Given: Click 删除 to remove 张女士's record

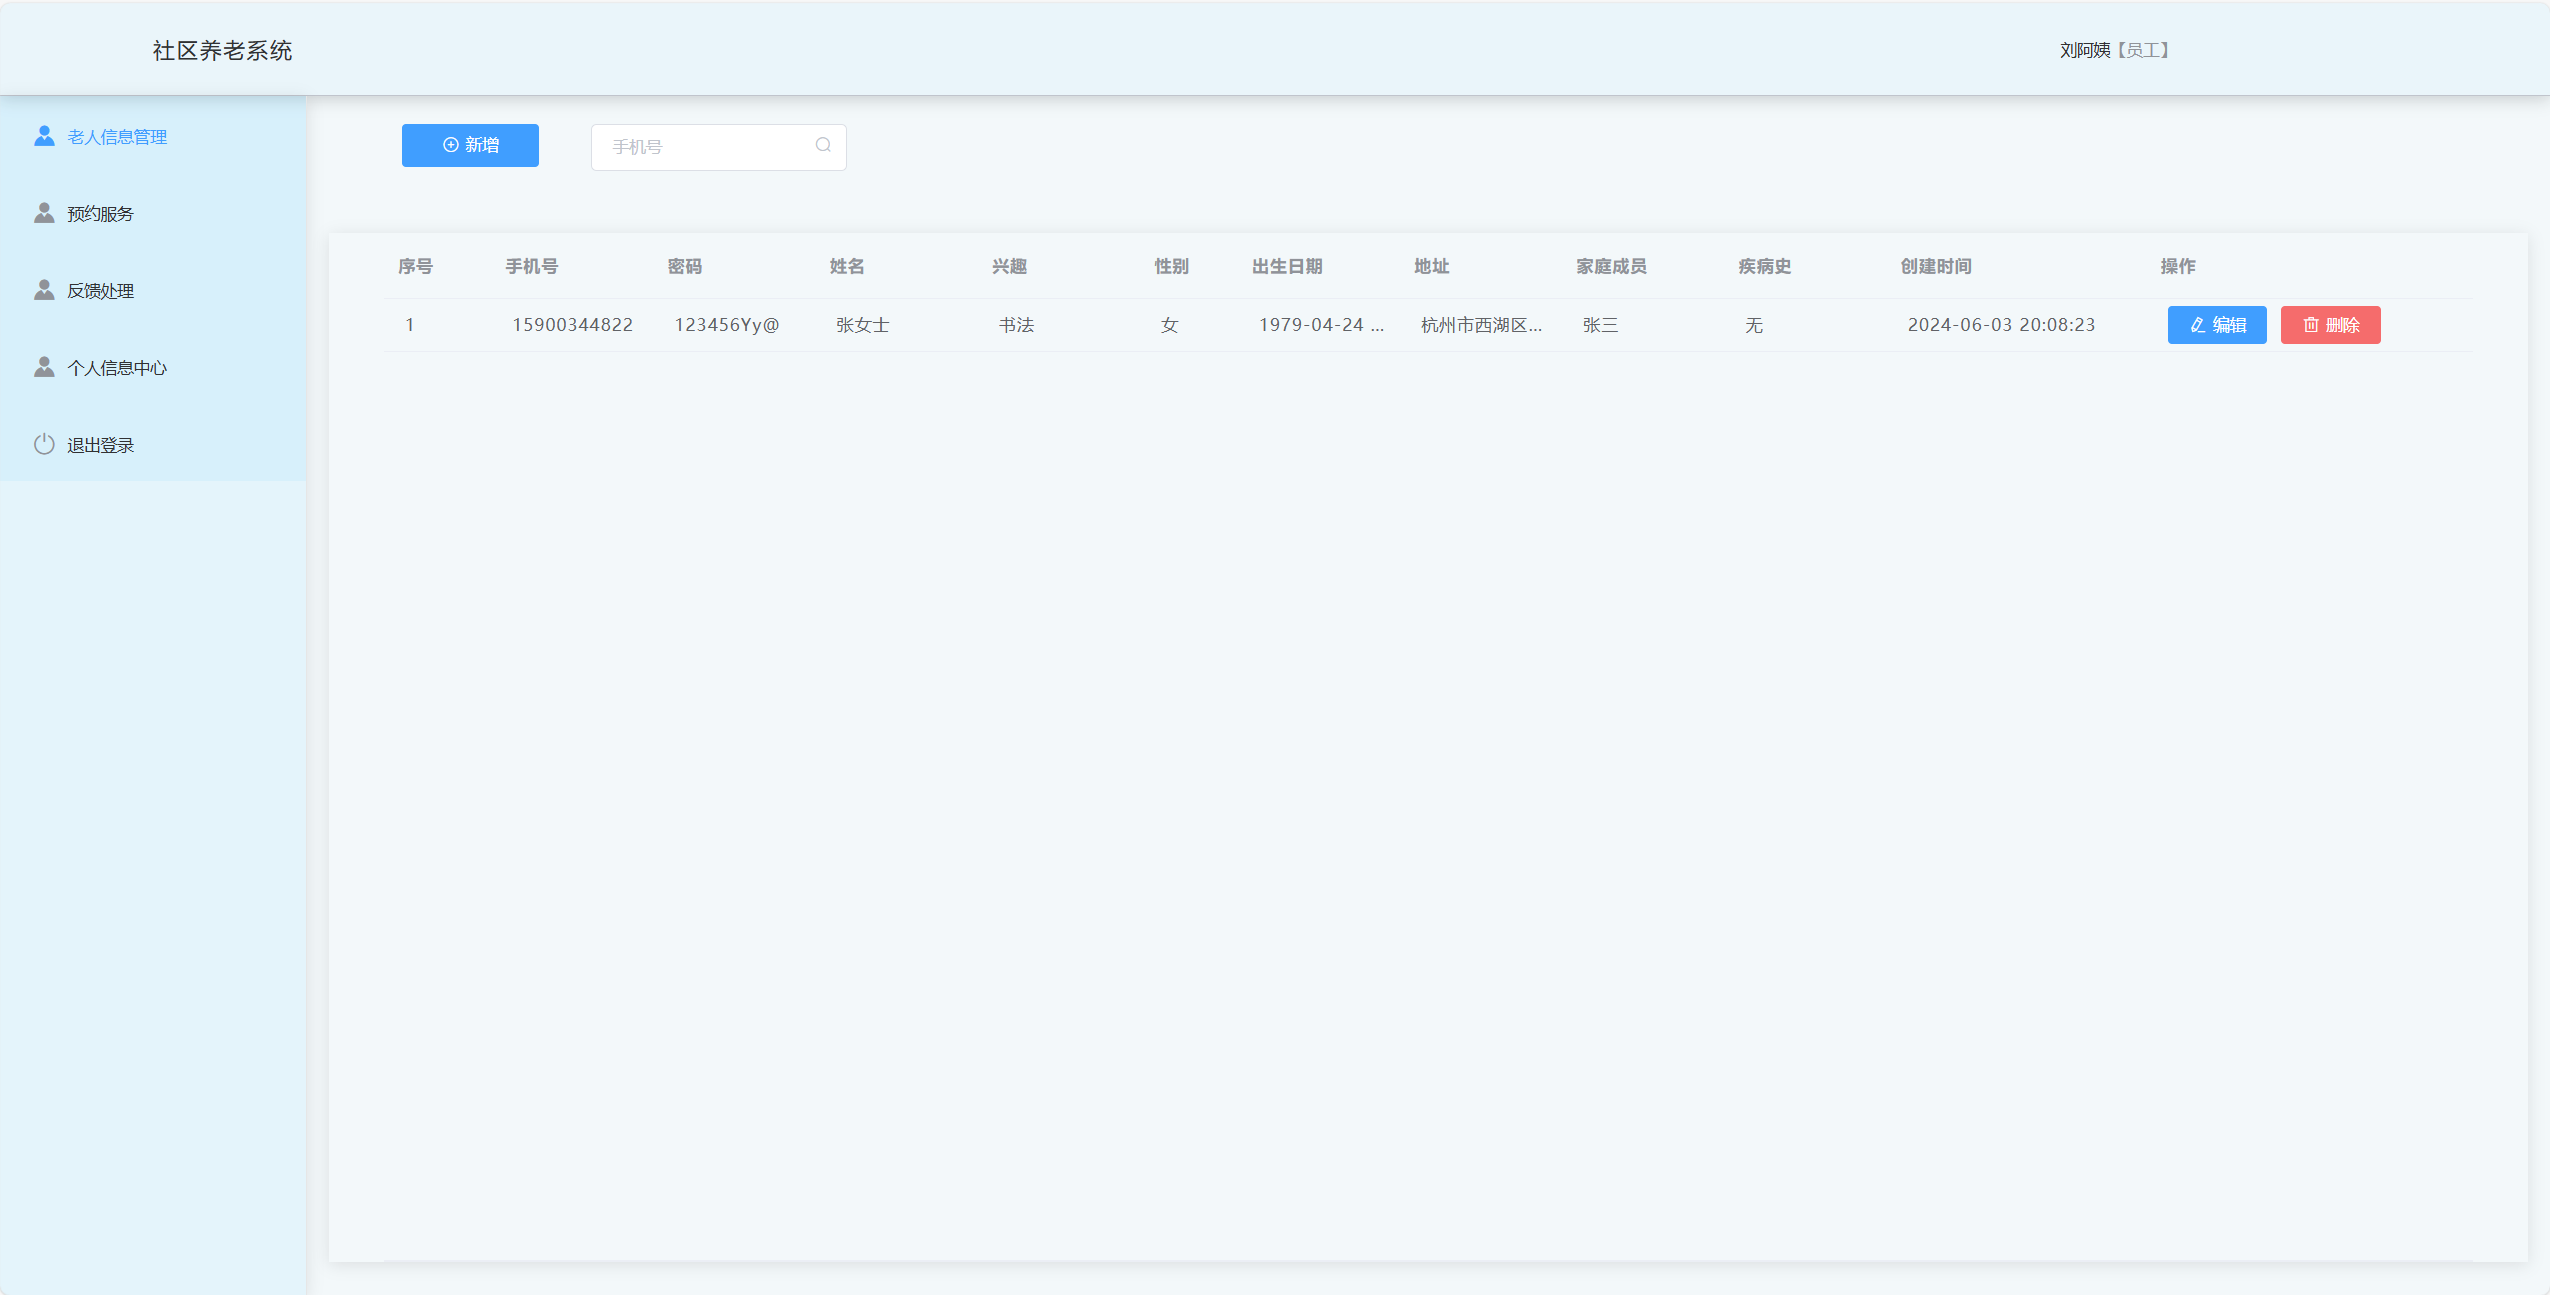Looking at the screenshot, I should [2330, 324].
